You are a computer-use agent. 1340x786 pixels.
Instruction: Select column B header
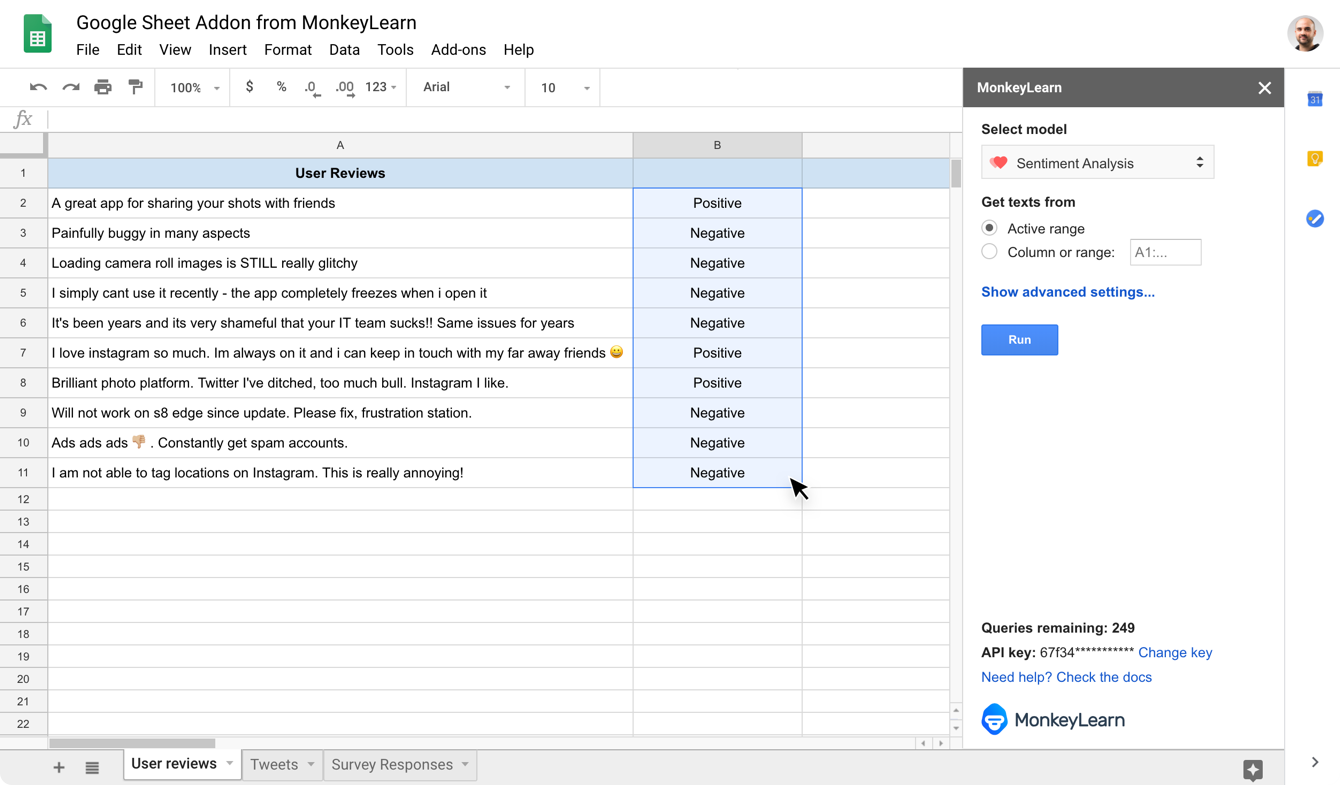tap(717, 145)
